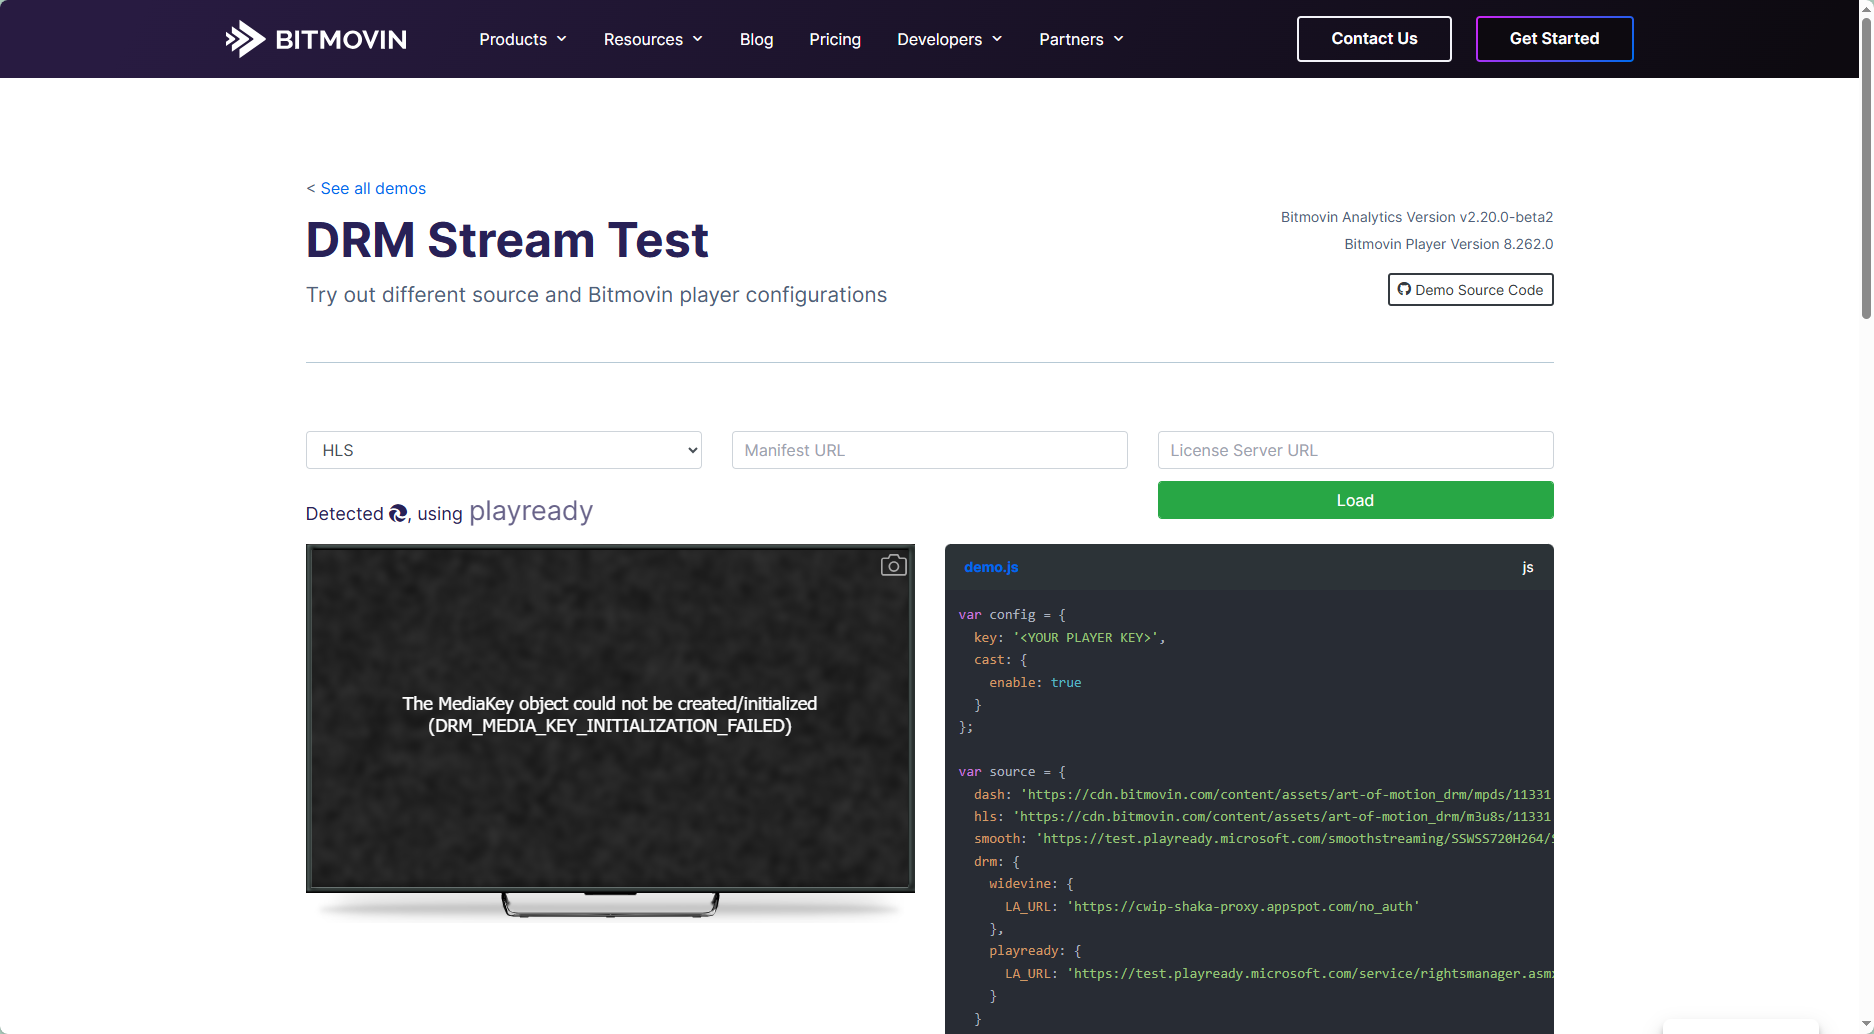Focus the License Server URL field
This screenshot has height=1034, width=1874.
1355,450
